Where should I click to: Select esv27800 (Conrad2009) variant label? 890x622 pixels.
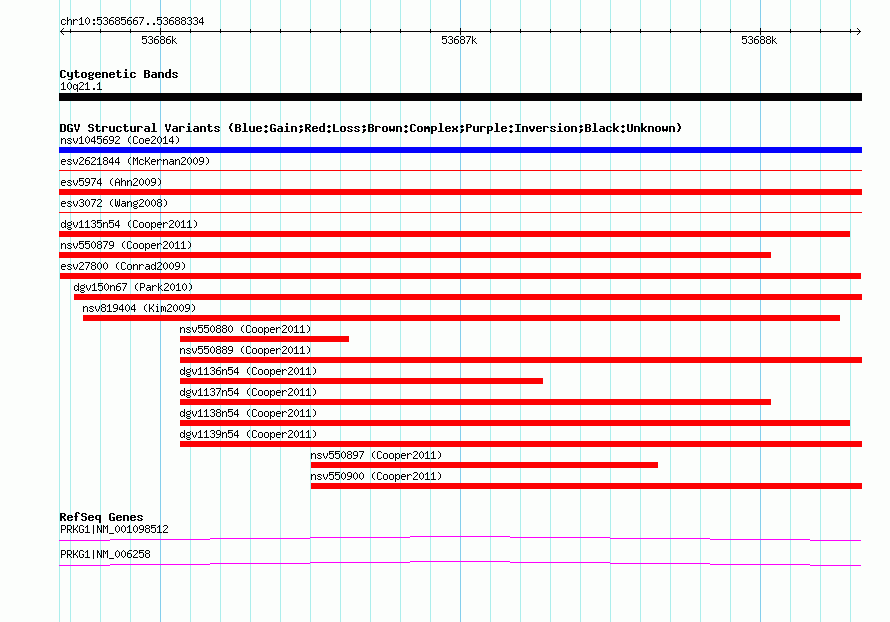(123, 266)
